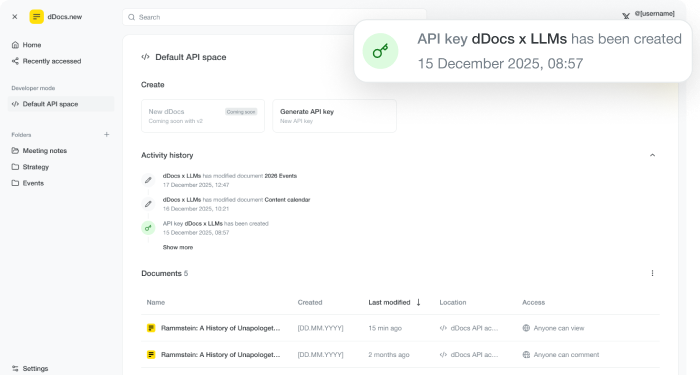Click dDocs API location in 2 months ago row

pos(469,355)
